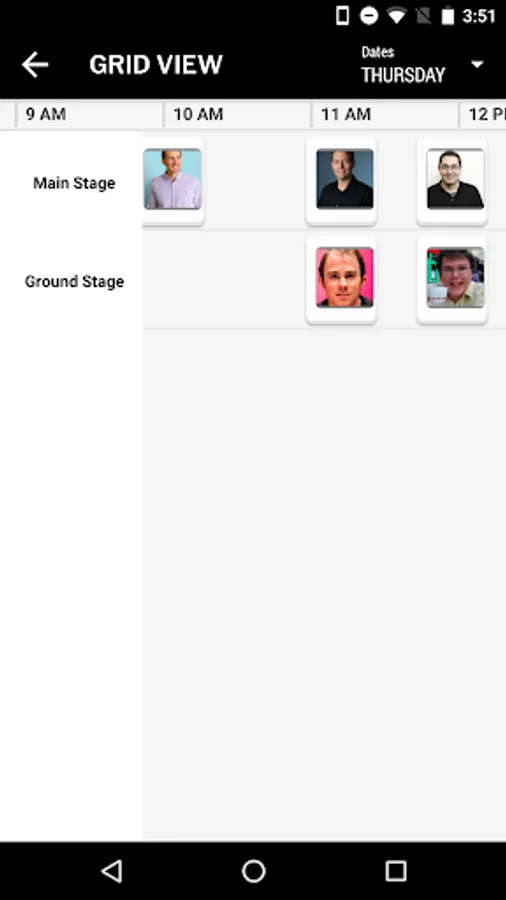The height and width of the screenshot is (900, 506).
Task: Open Main Stage session near 9 AM
Action: (173, 181)
